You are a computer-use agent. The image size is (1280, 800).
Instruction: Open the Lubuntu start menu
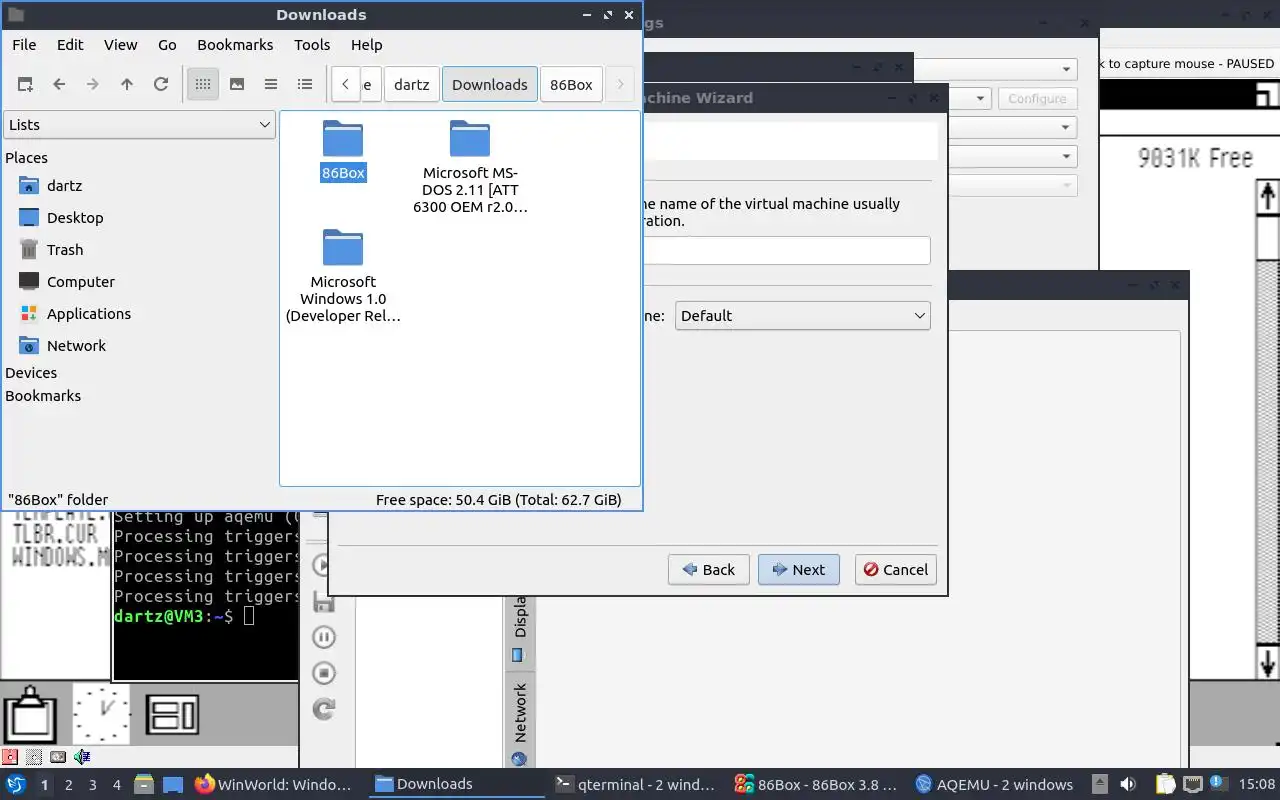pyautogui.click(x=16, y=785)
